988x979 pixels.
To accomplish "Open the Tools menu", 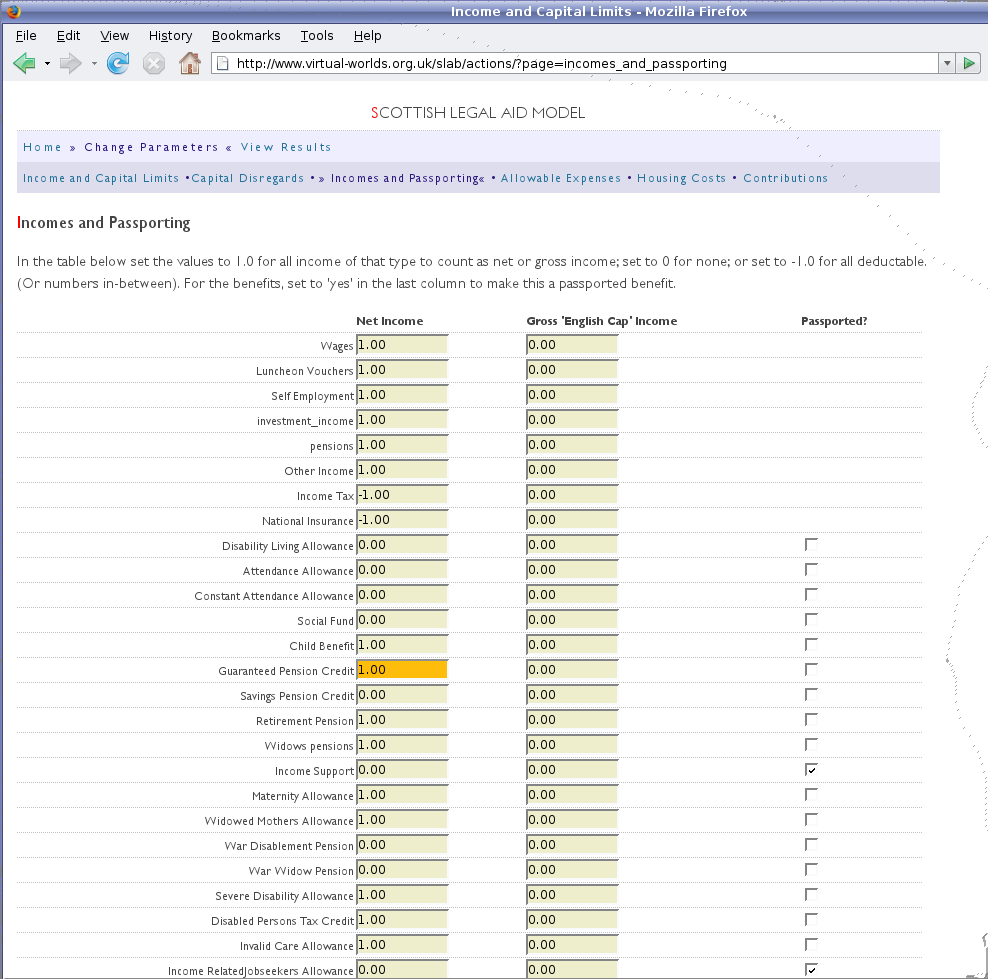I will click(x=317, y=36).
